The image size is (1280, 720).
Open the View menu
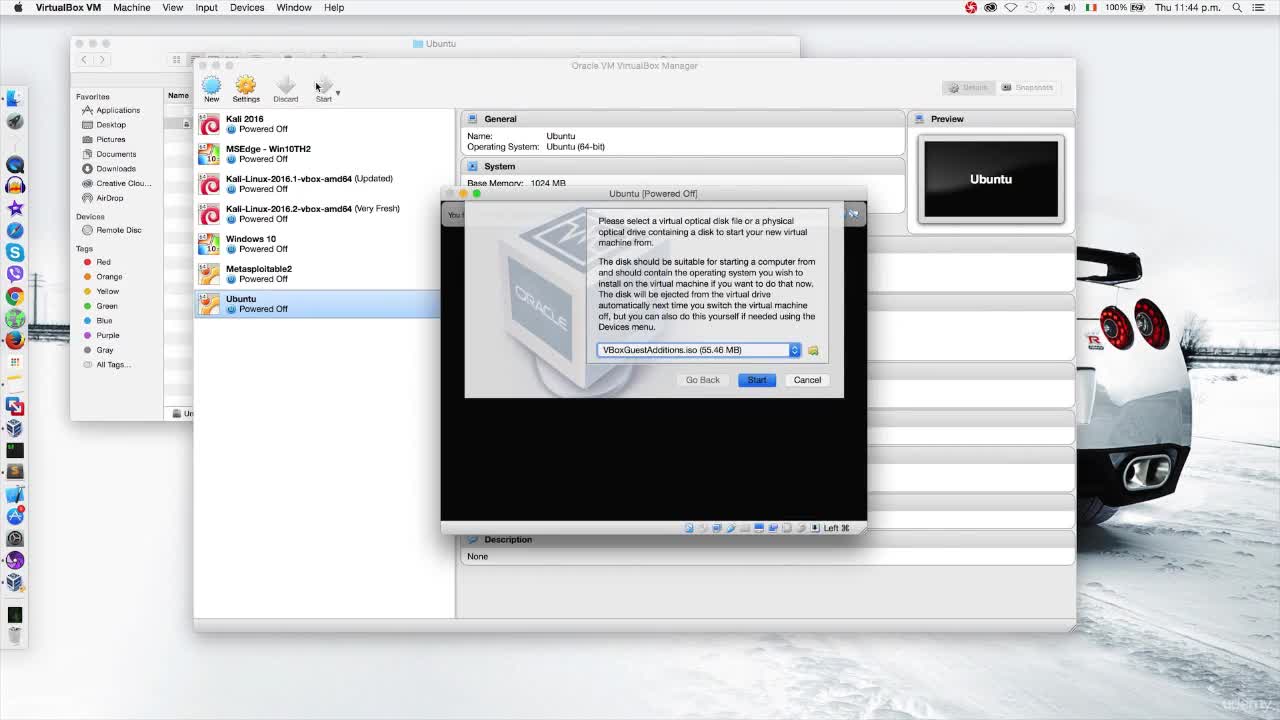[172, 7]
